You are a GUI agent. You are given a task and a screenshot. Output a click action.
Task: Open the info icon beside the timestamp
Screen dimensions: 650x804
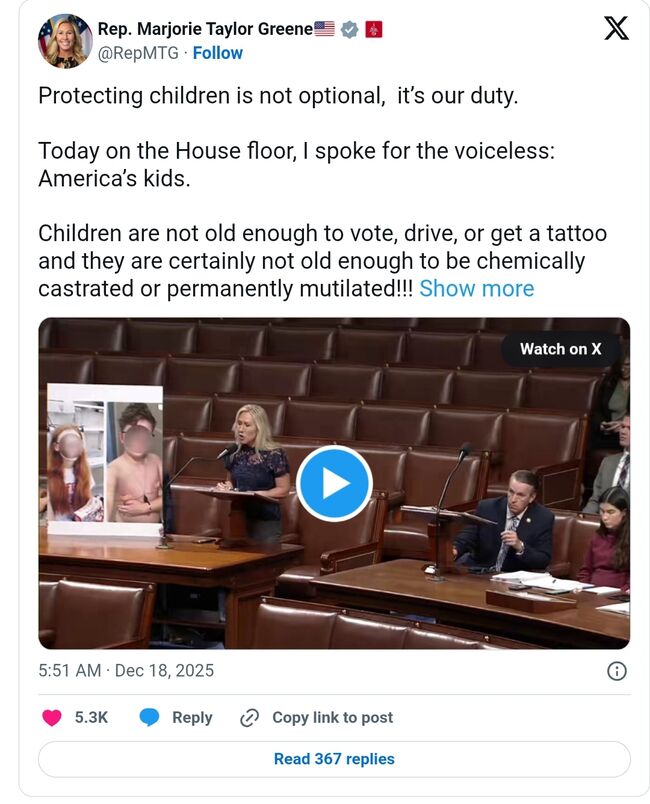[x=617, y=670]
